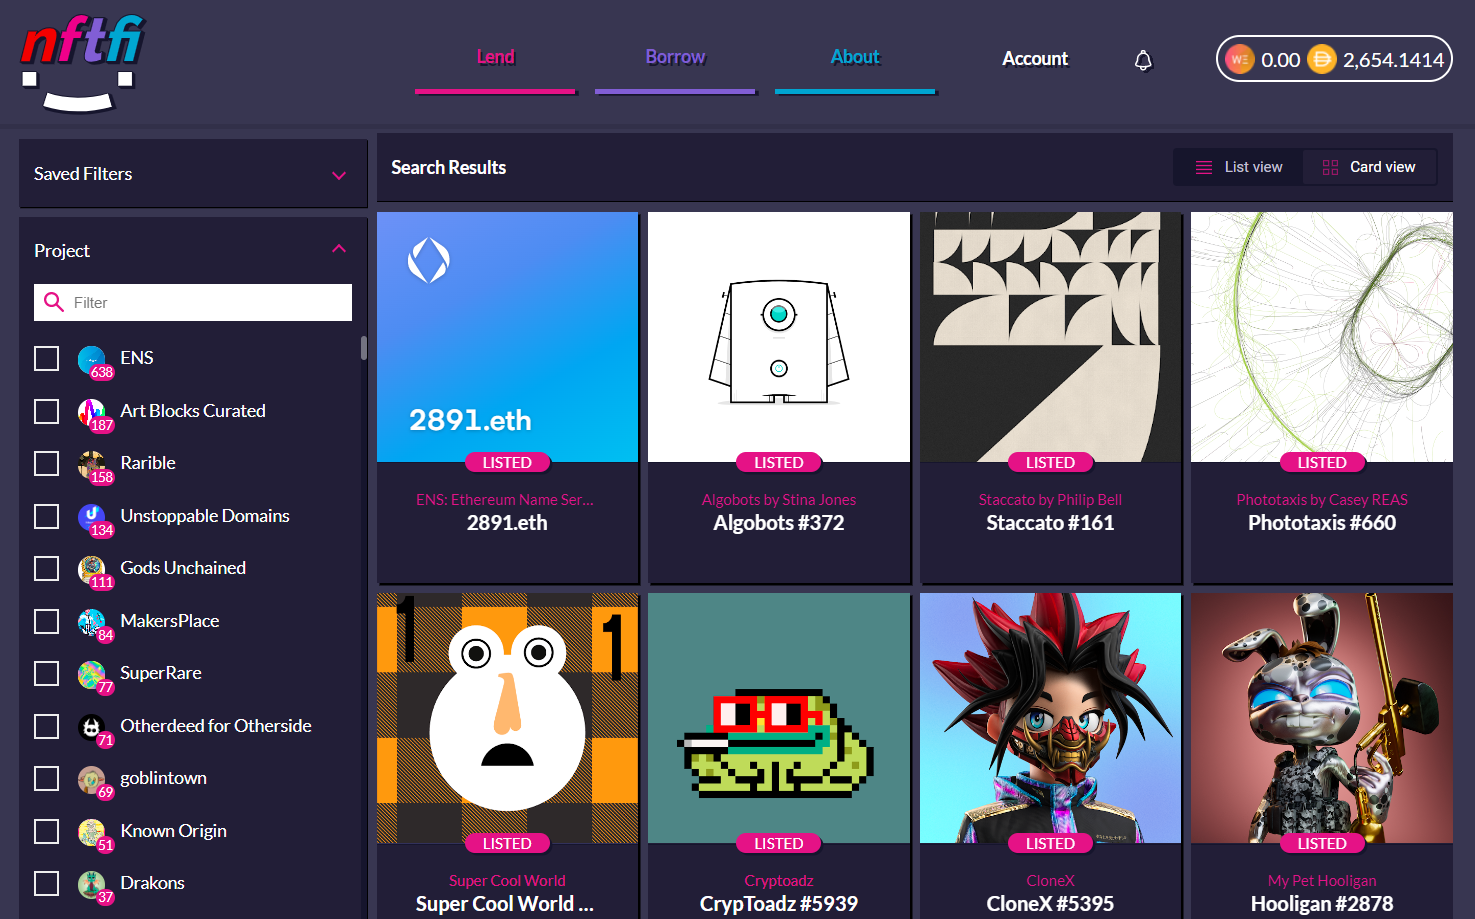The width and height of the screenshot is (1475, 919).
Task: Click the Rarible project icon
Action: point(92,464)
